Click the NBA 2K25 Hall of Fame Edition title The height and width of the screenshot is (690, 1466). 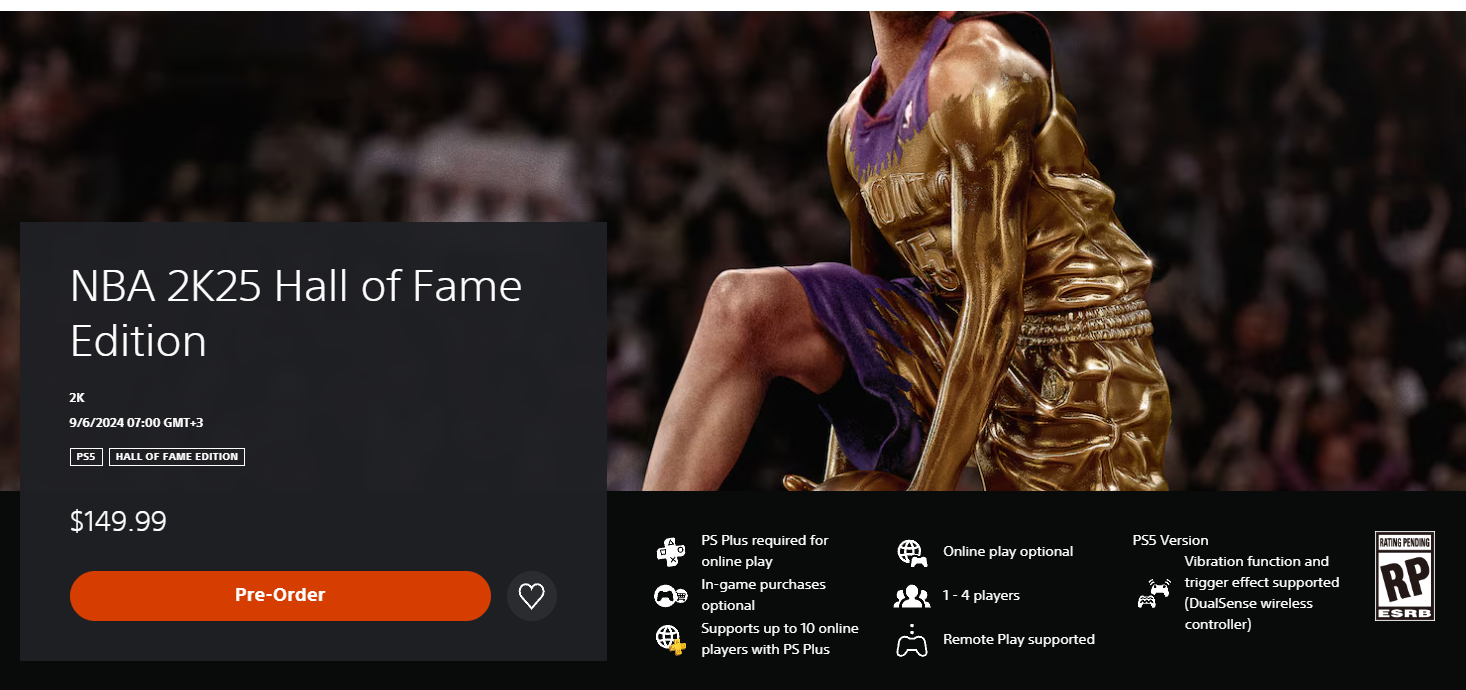click(x=296, y=314)
